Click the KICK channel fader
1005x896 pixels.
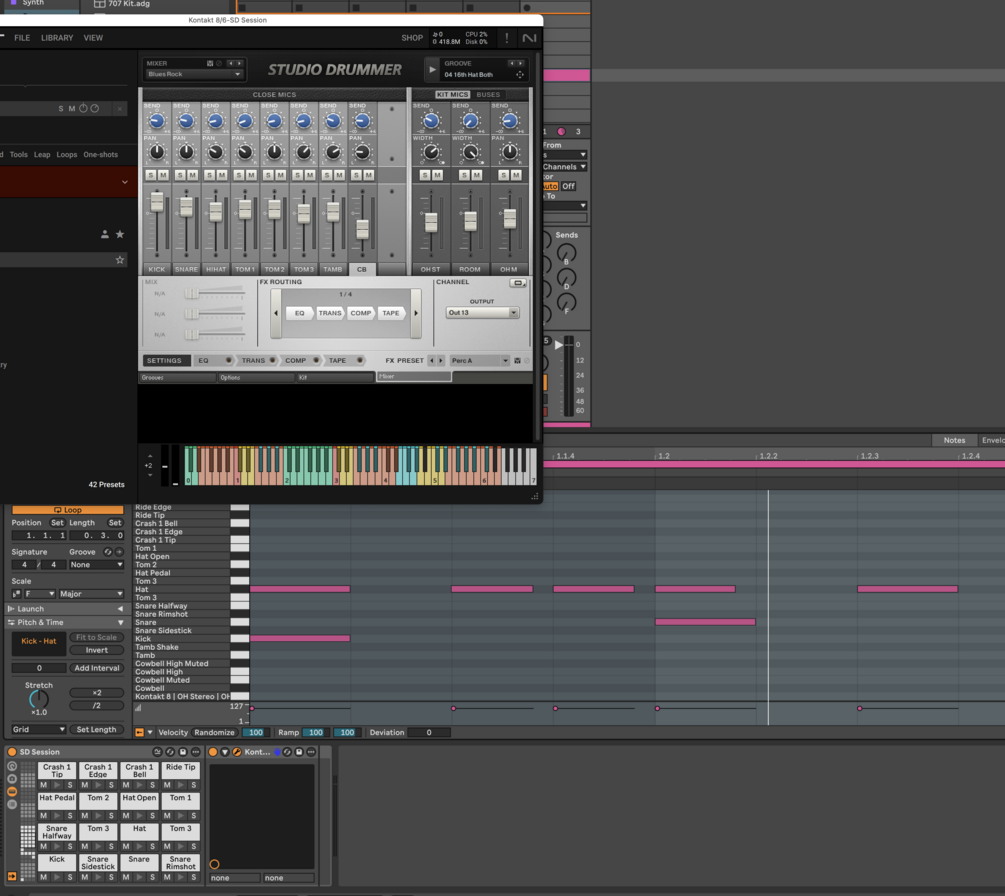(157, 202)
